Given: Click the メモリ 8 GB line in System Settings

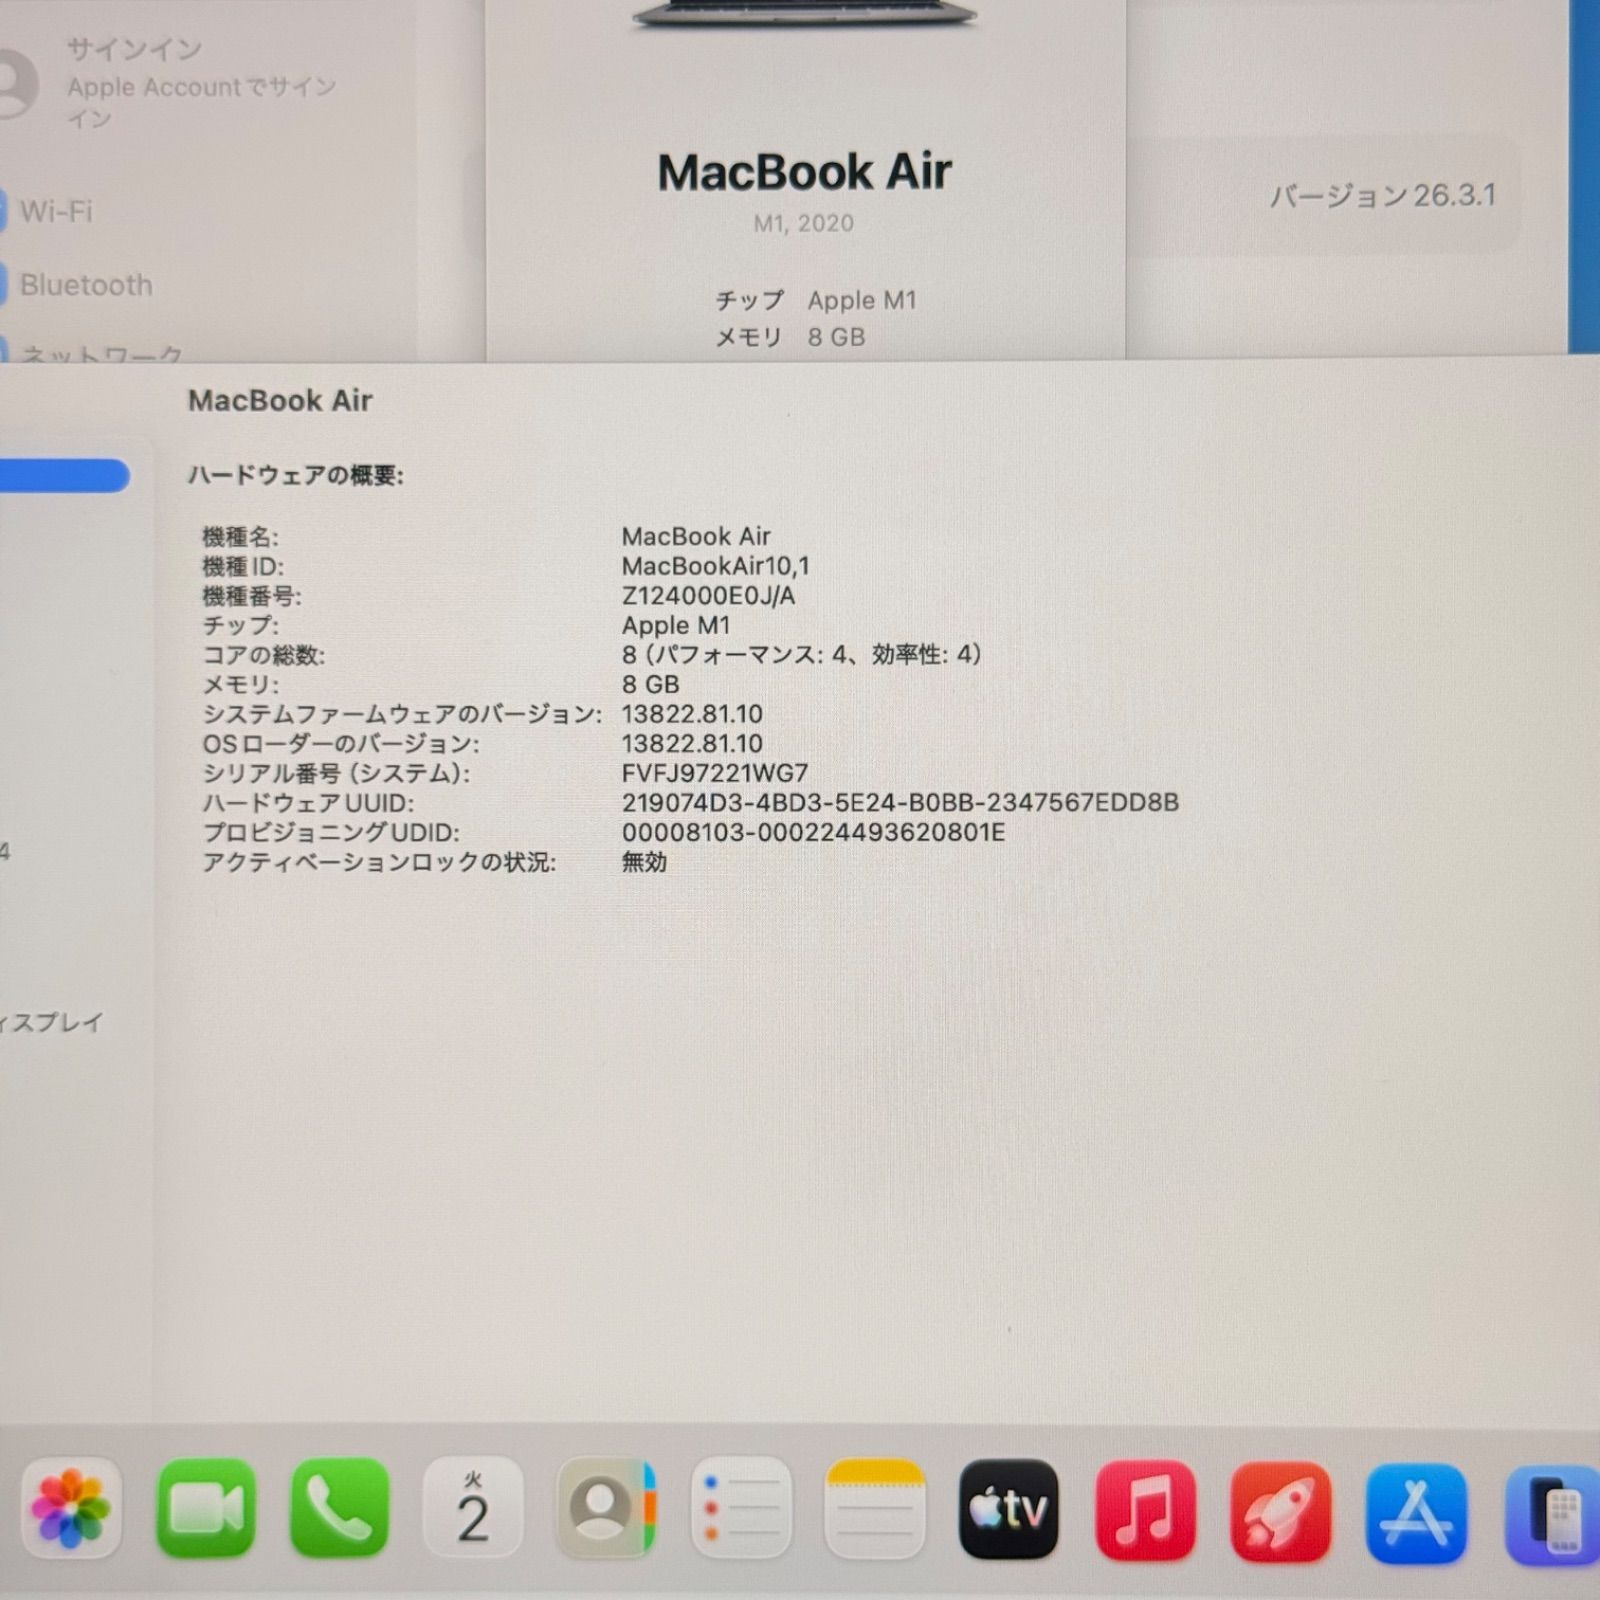Looking at the screenshot, I should tap(790, 337).
